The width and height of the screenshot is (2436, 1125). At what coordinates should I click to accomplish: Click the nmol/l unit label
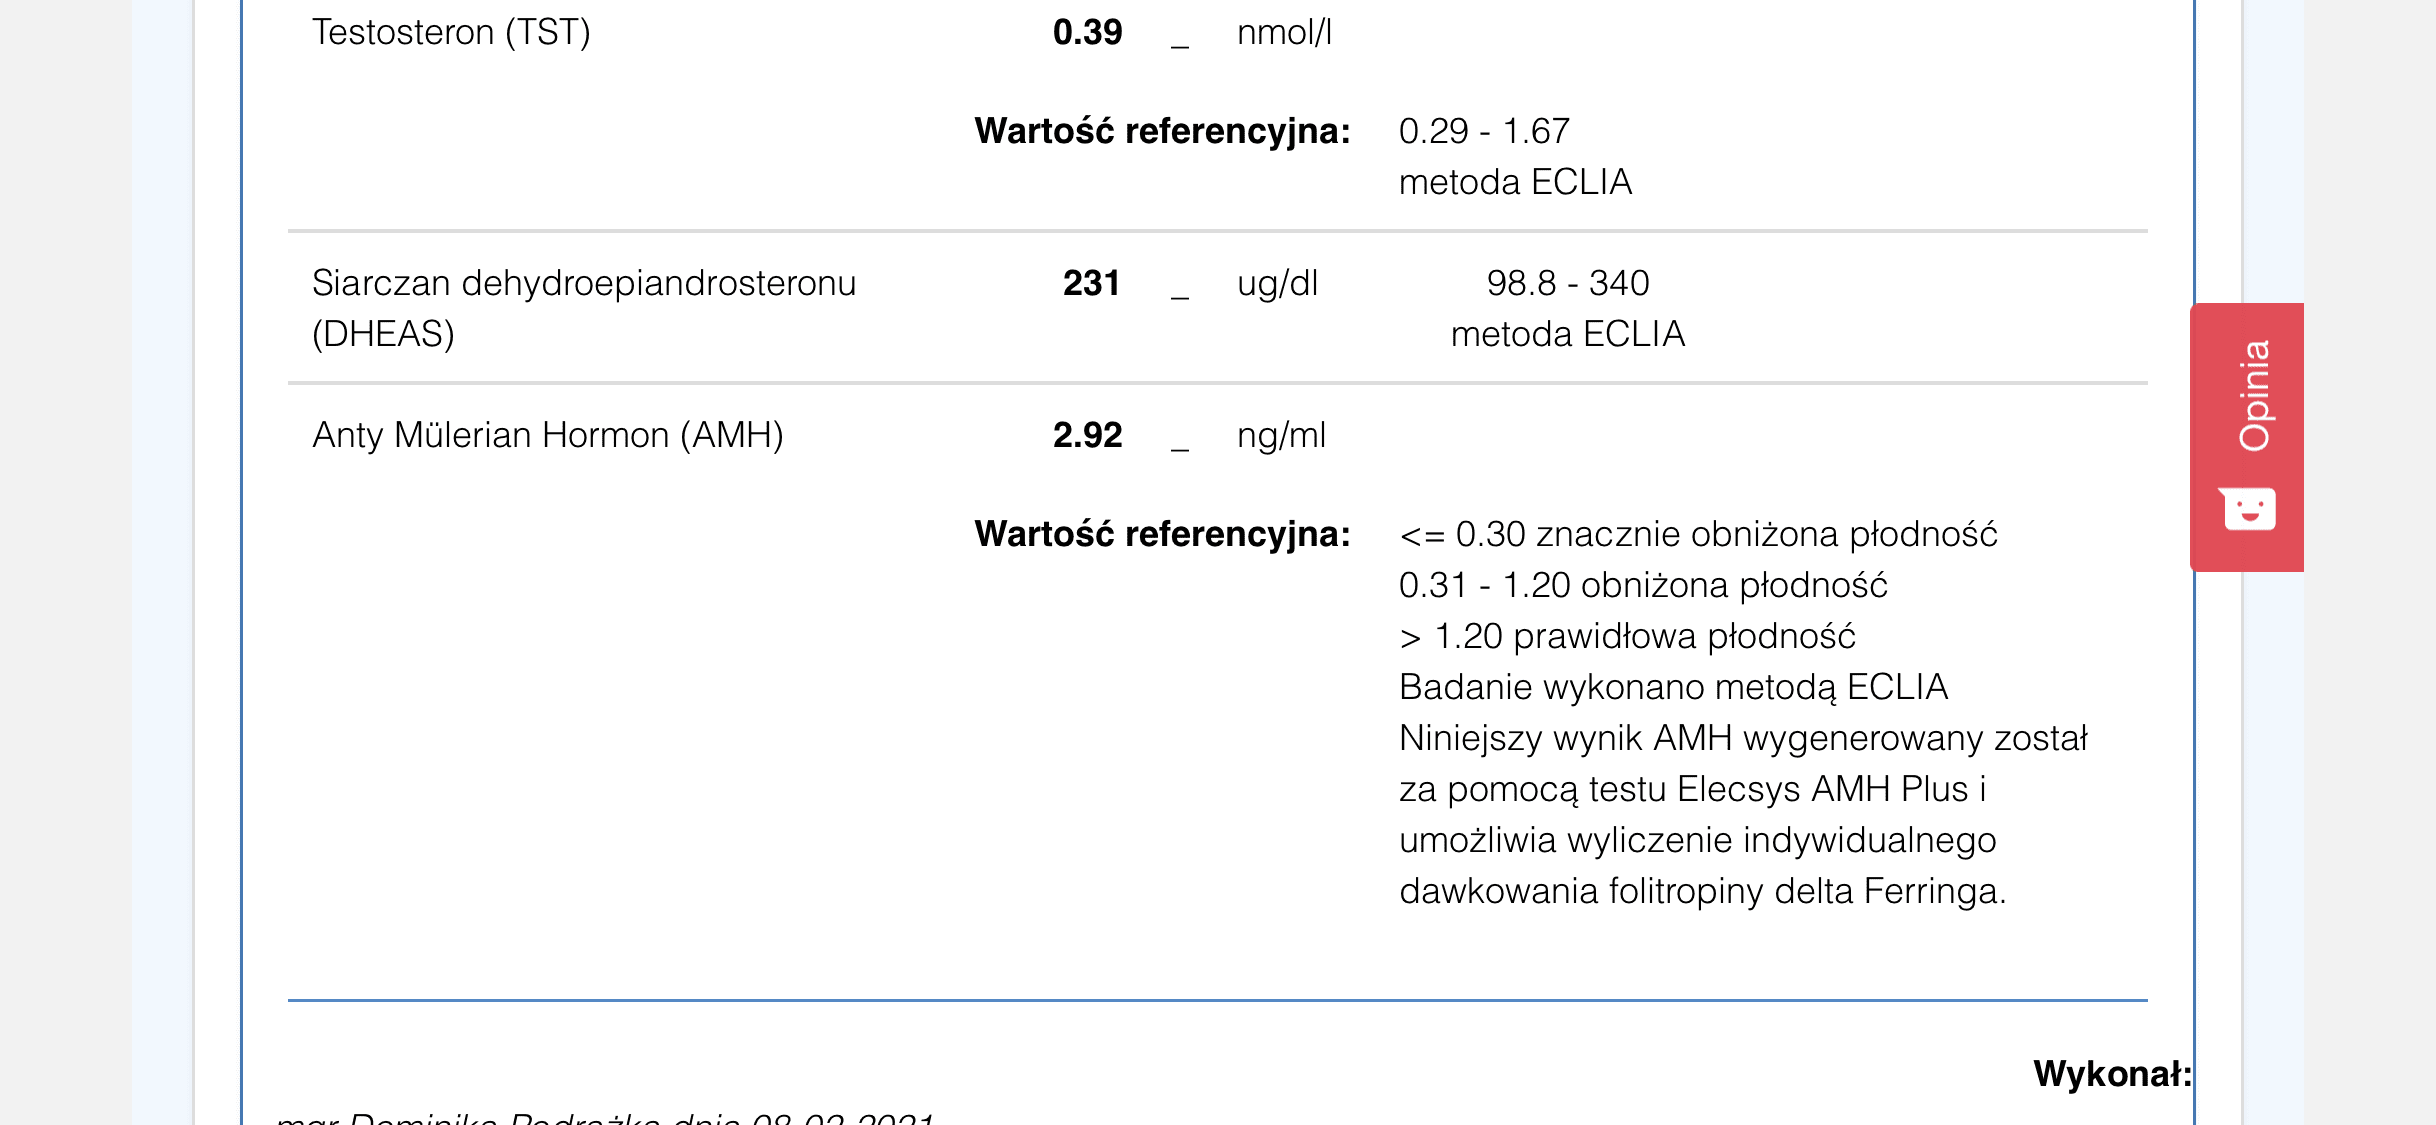tap(1284, 32)
